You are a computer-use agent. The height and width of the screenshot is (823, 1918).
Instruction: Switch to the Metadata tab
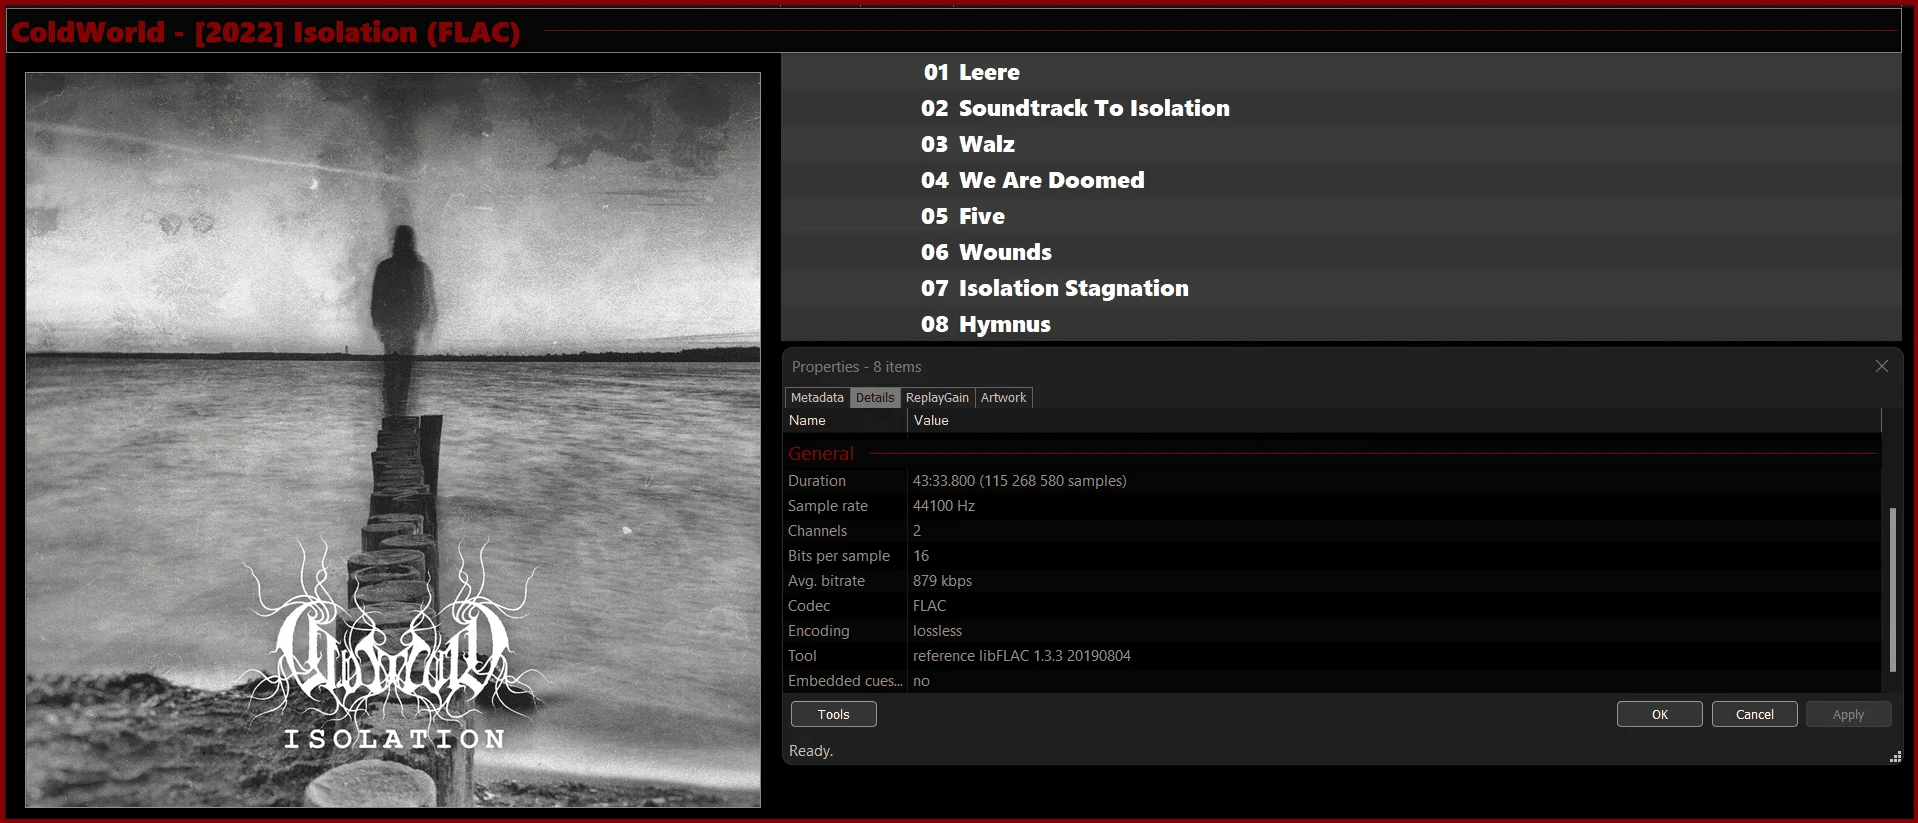pos(817,398)
